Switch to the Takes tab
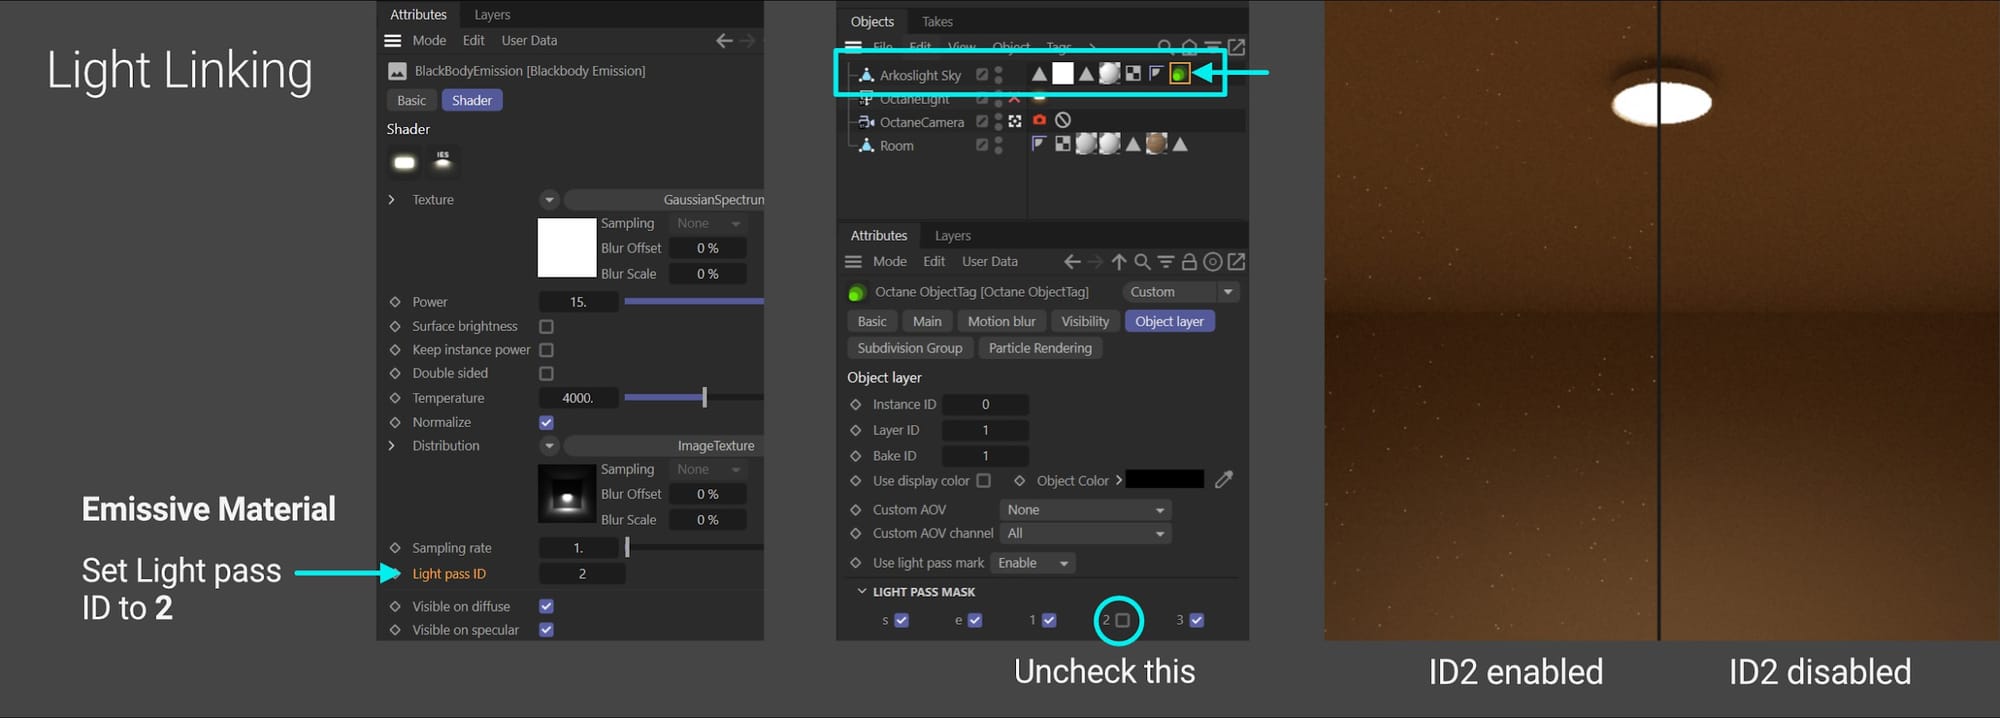This screenshot has width=2000, height=718. 937,22
